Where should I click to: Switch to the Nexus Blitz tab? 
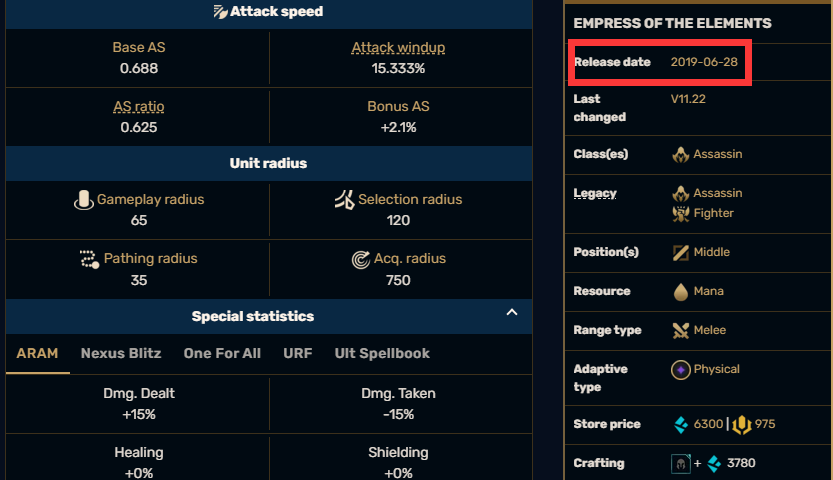pyautogui.click(x=121, y=354)
